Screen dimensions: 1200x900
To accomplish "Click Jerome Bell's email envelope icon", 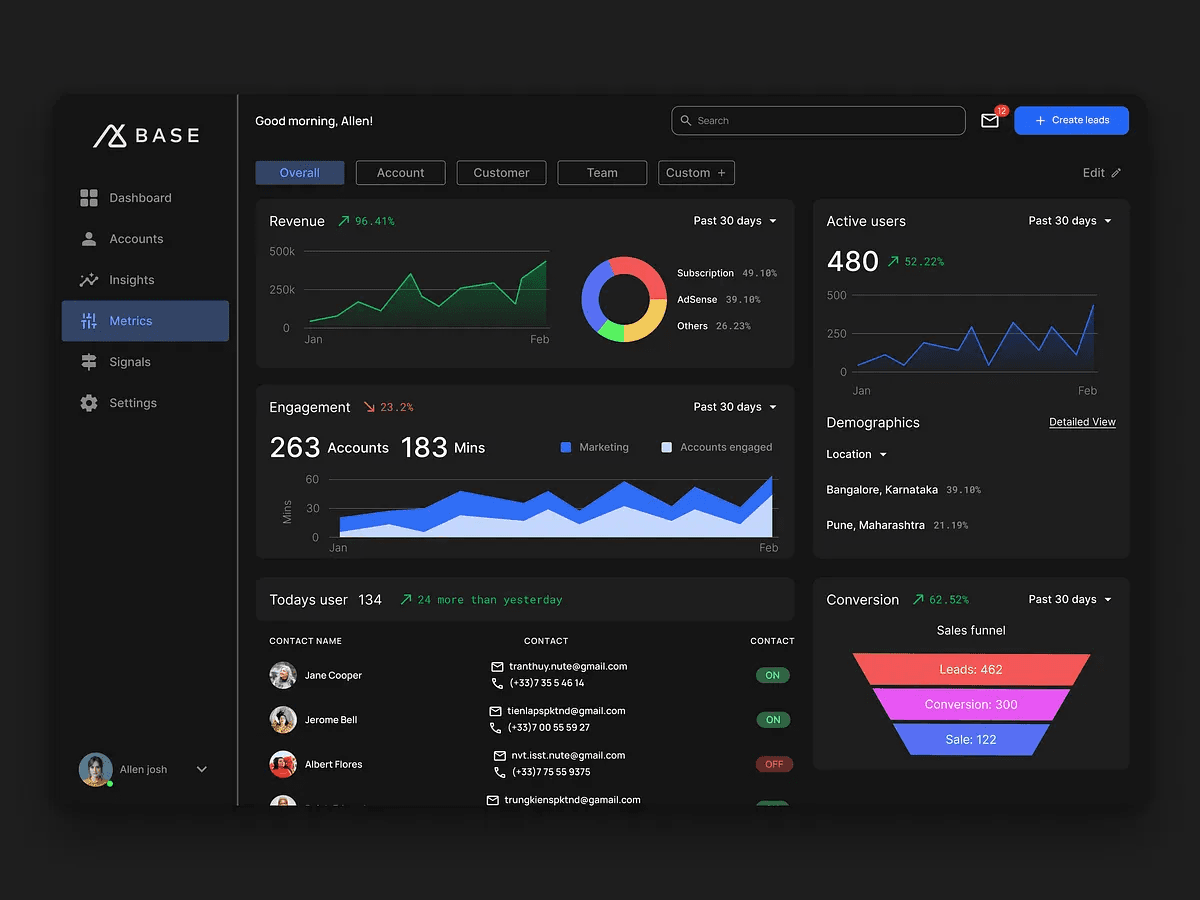I will 495,711.
